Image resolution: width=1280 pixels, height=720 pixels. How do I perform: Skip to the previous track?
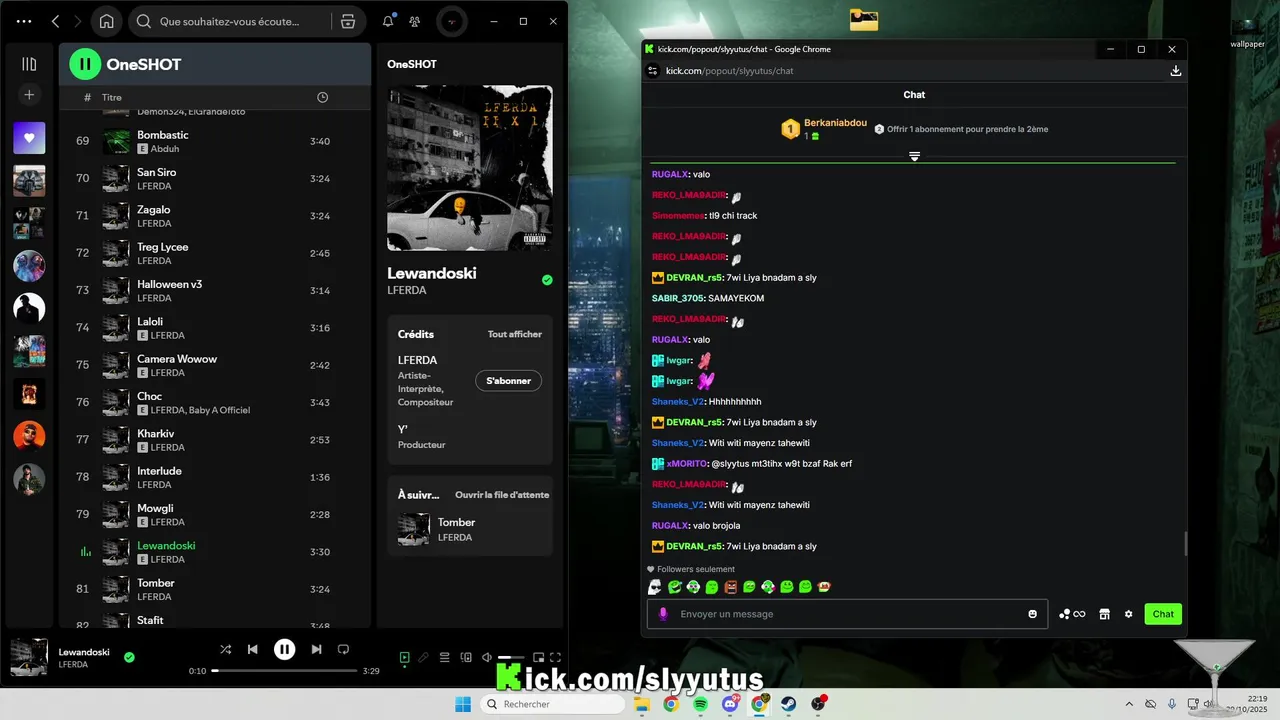click(x=253, y=649)
